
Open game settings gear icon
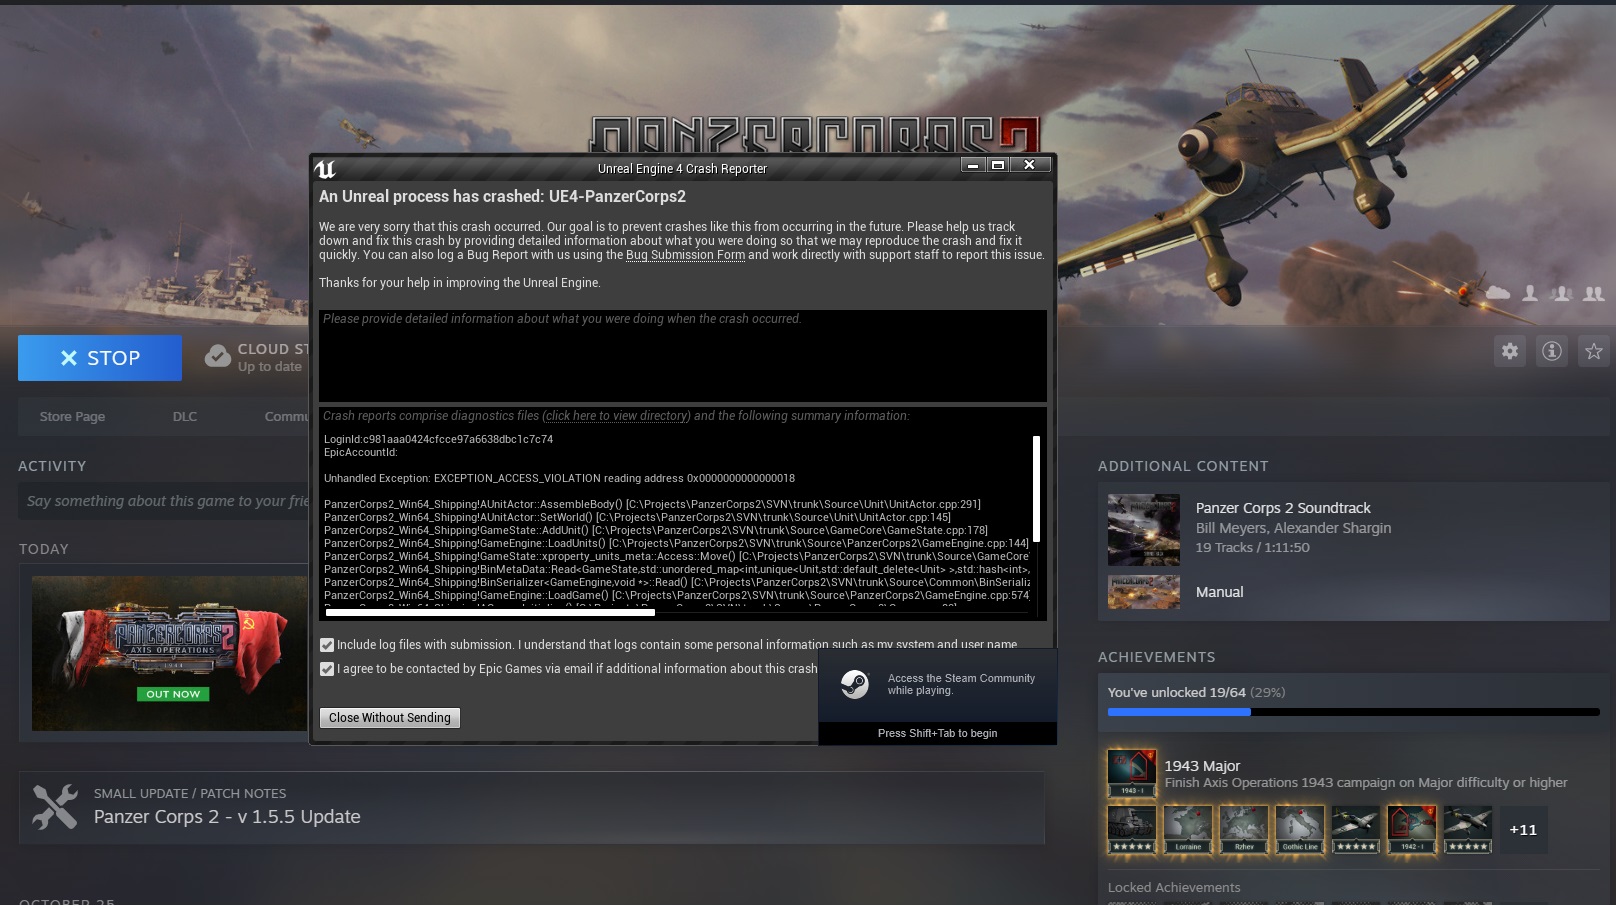pos(1510,351)
